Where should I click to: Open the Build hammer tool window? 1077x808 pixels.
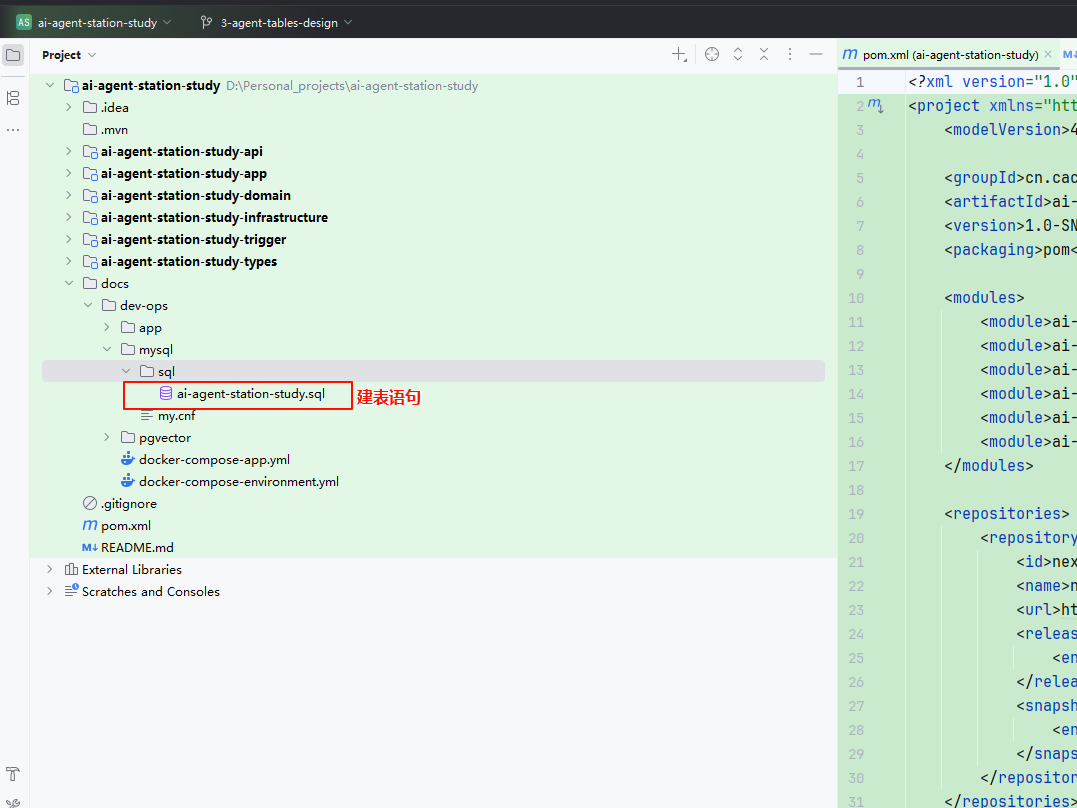click(13, 774)
